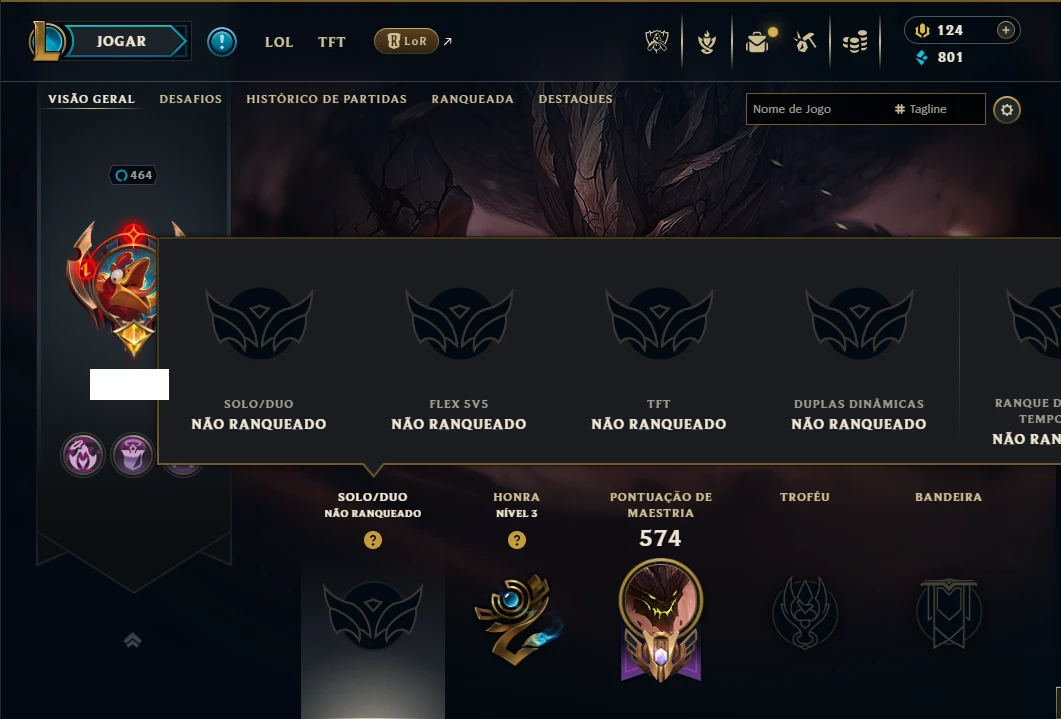Open Legends of Runeterra LoR link
Viewport: 1061px width, 719px height.
407,41
